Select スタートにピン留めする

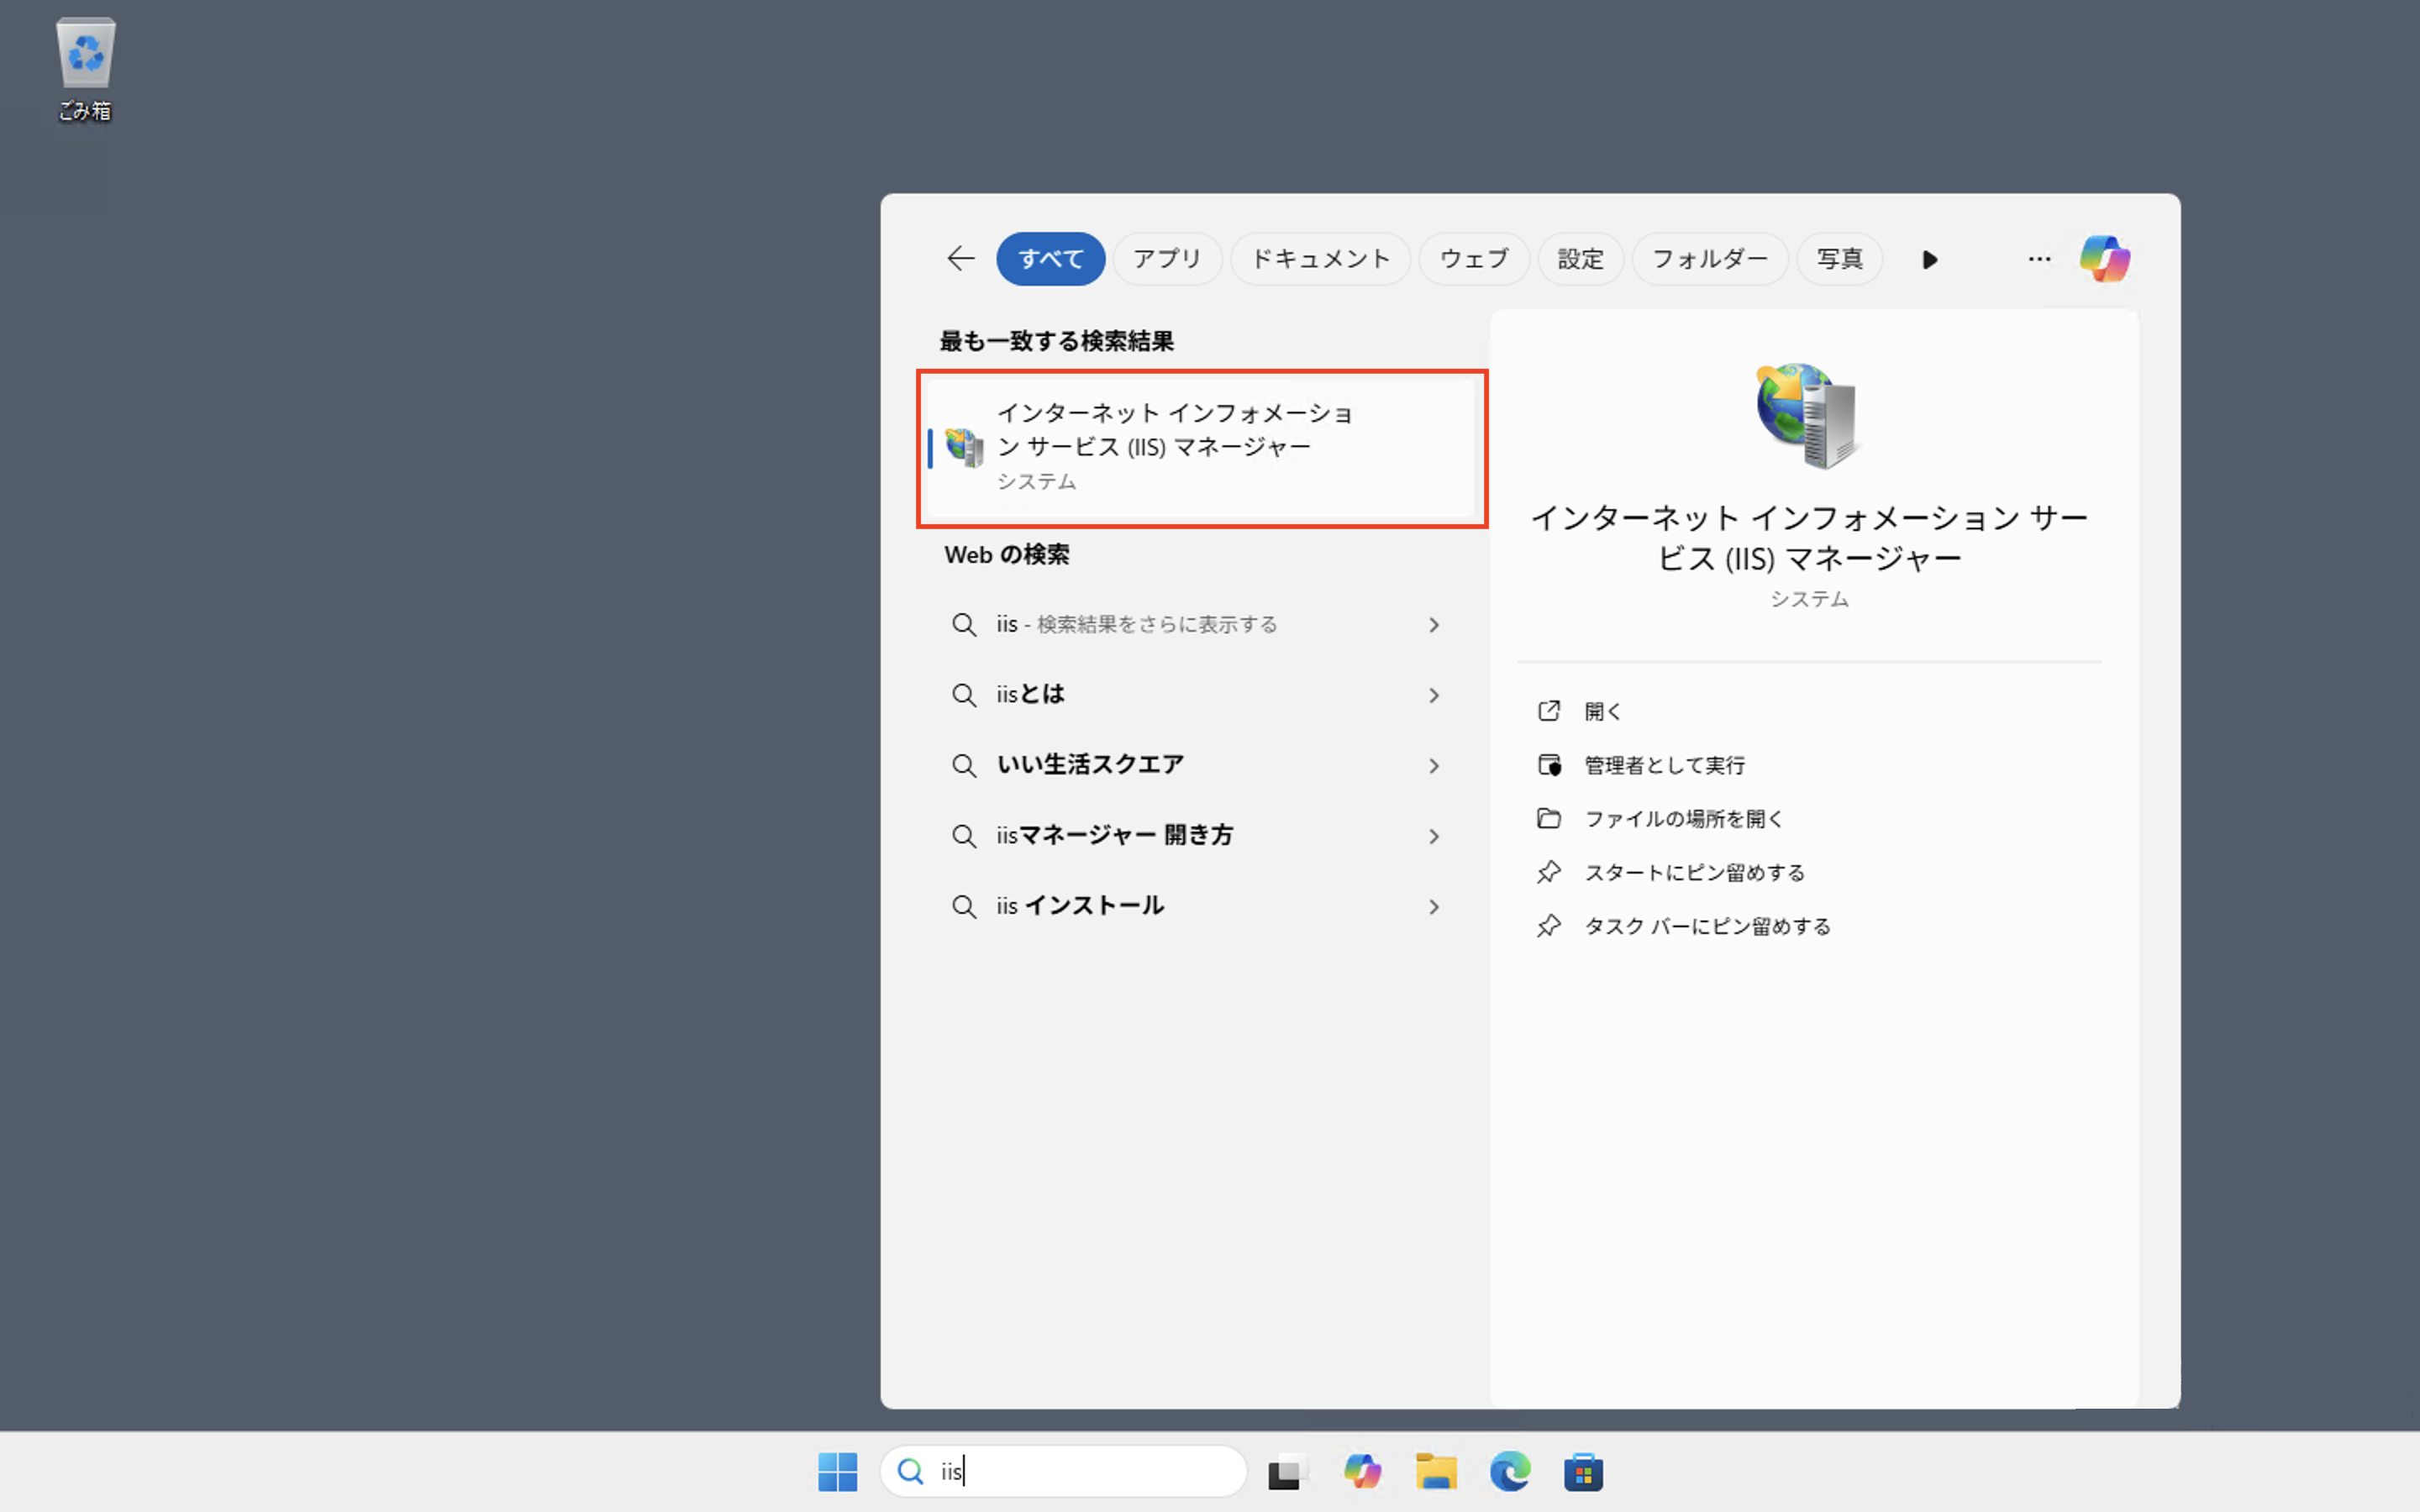1695,873
